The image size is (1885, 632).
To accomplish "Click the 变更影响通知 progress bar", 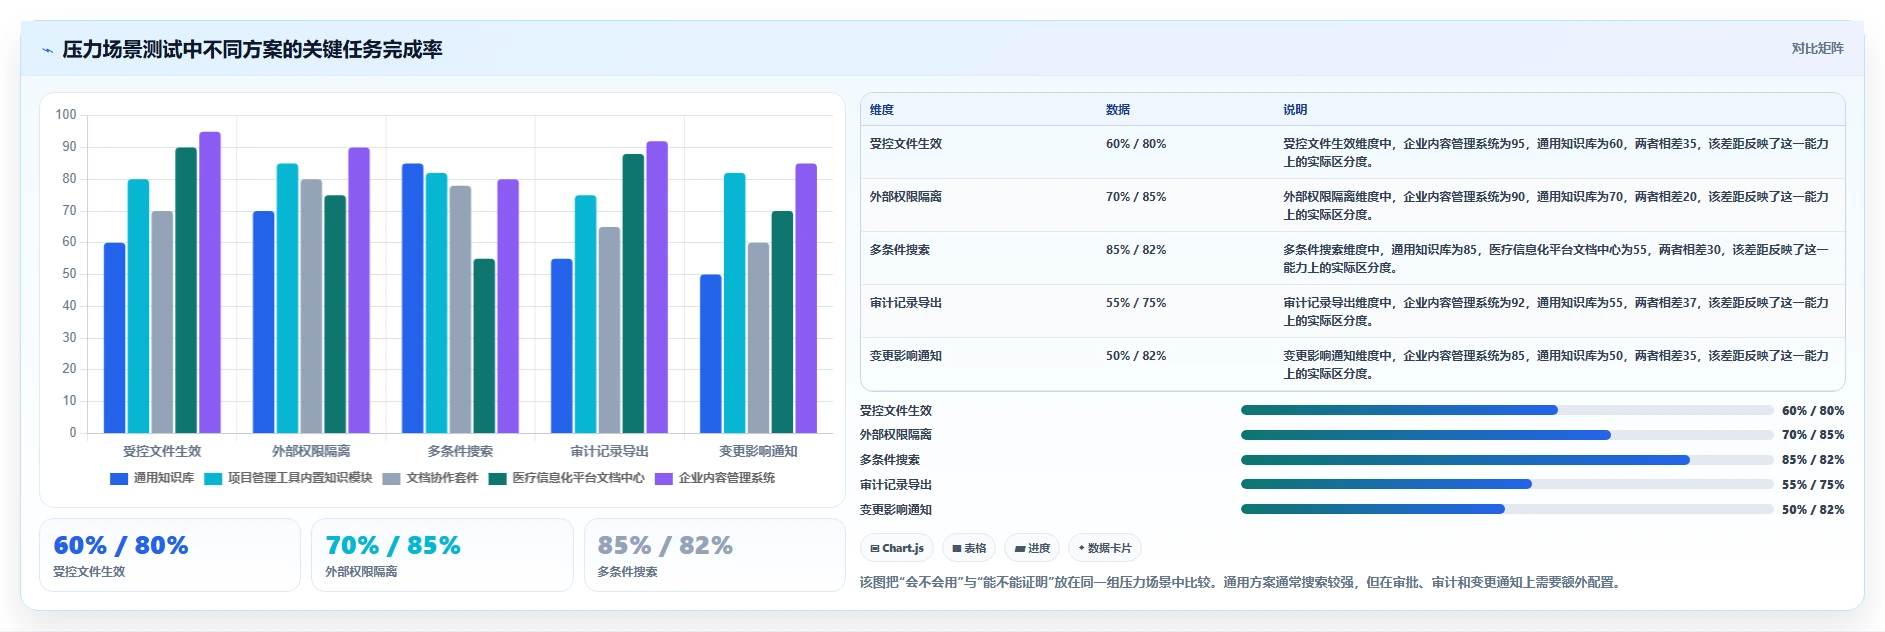I will pos(1507,509).
